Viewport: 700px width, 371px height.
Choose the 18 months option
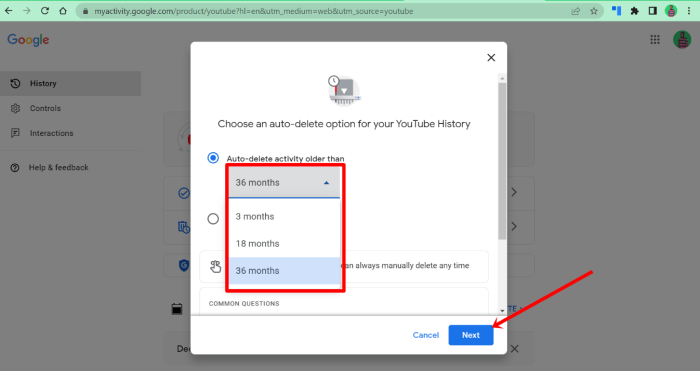[284, 244]
